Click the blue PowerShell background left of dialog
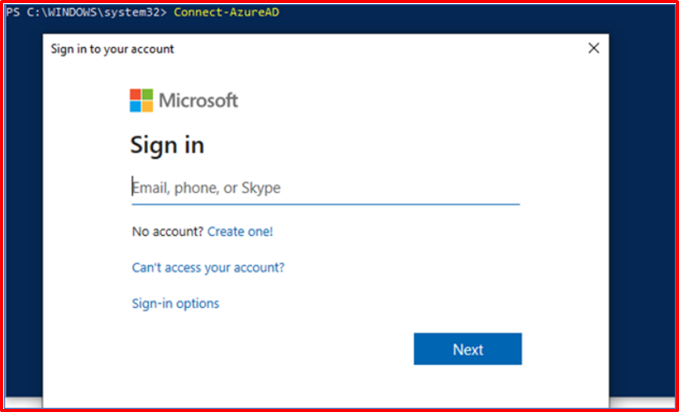This screenshot has height=412, width=679. pyautogui.click(x=24, y=208)
